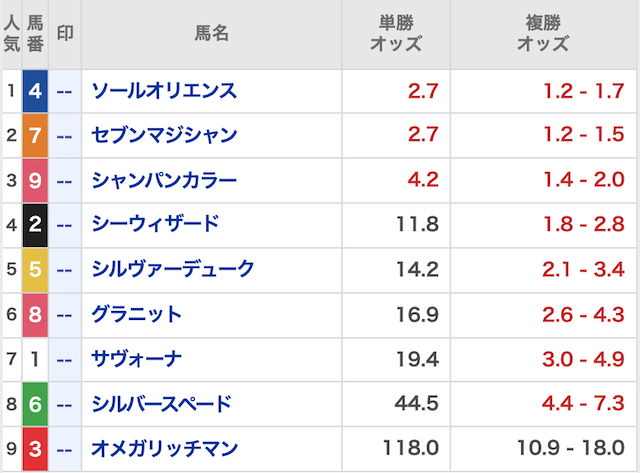The image size is (640, 473).
Task: Click the black number 2 horse badge
Action: tap(35, 224)
